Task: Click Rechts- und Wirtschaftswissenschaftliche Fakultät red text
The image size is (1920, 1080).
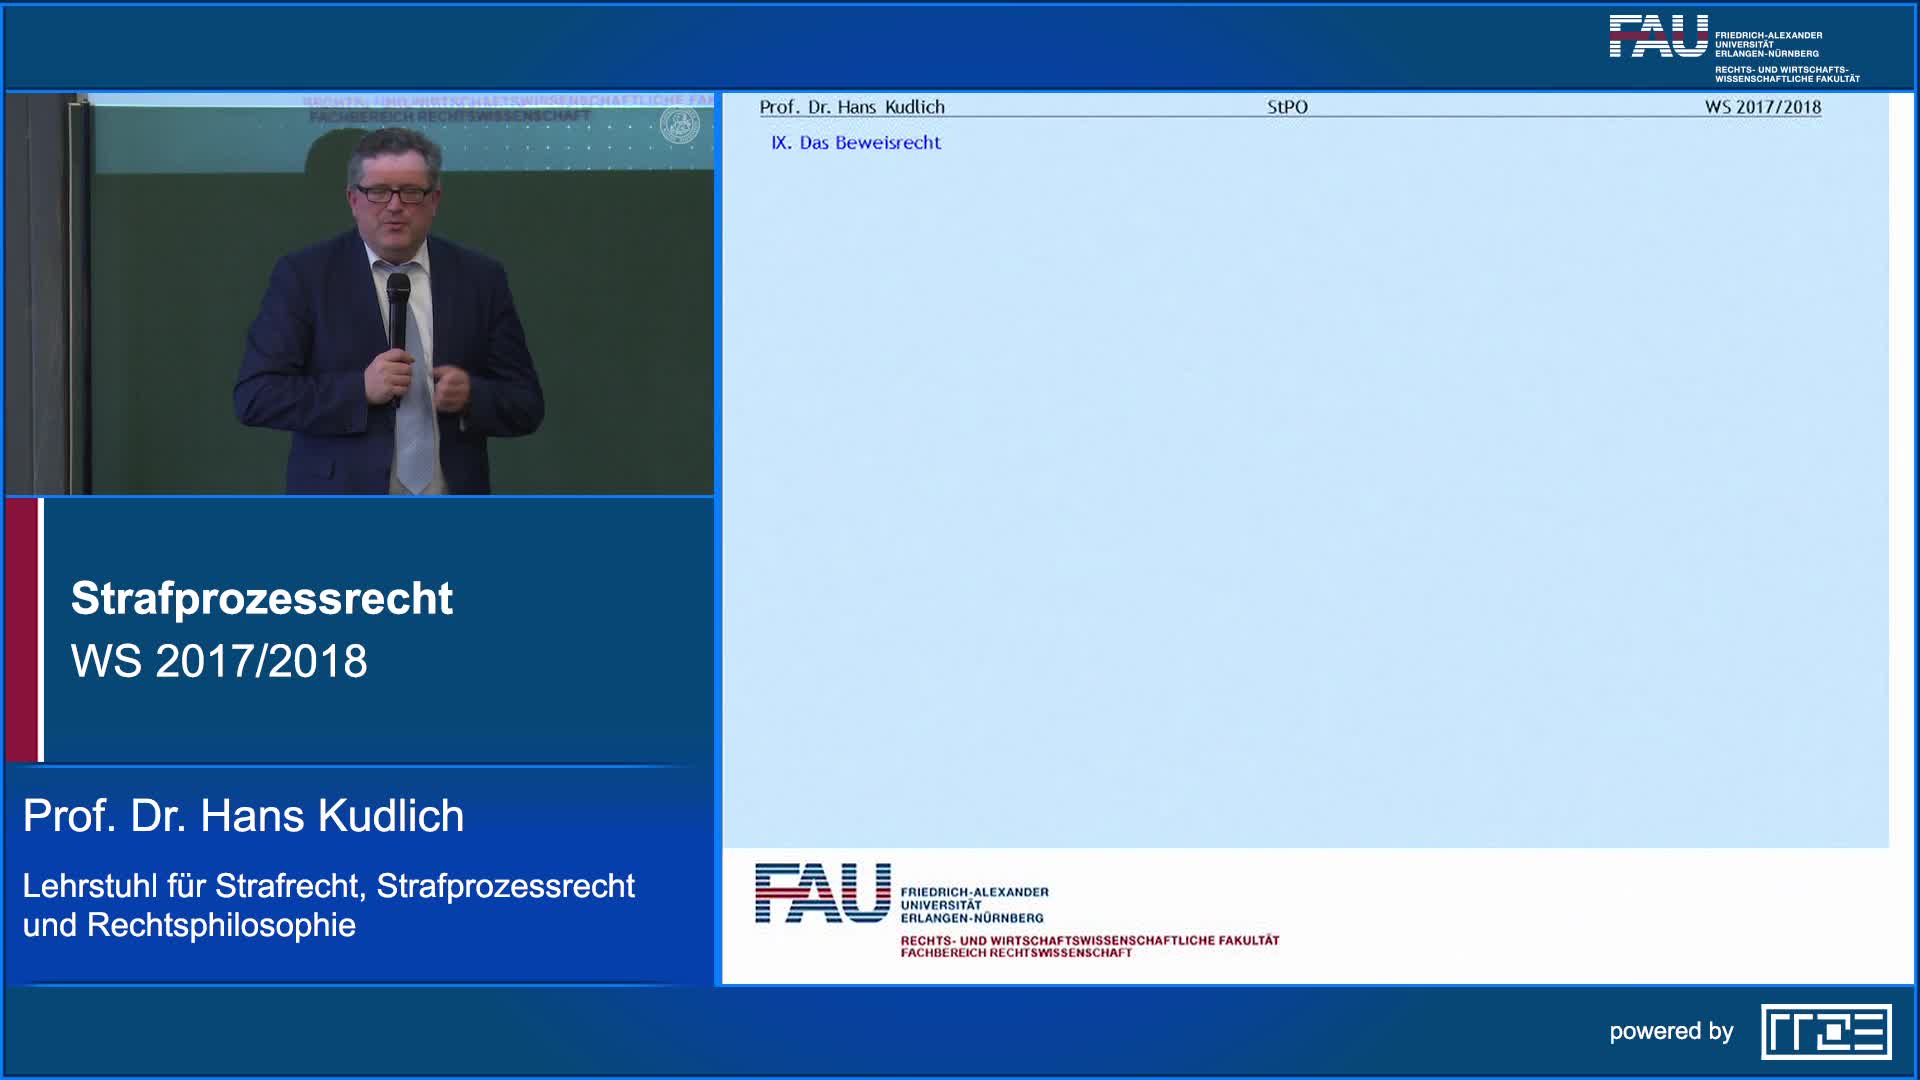Action: click(x=1089, y=940)
